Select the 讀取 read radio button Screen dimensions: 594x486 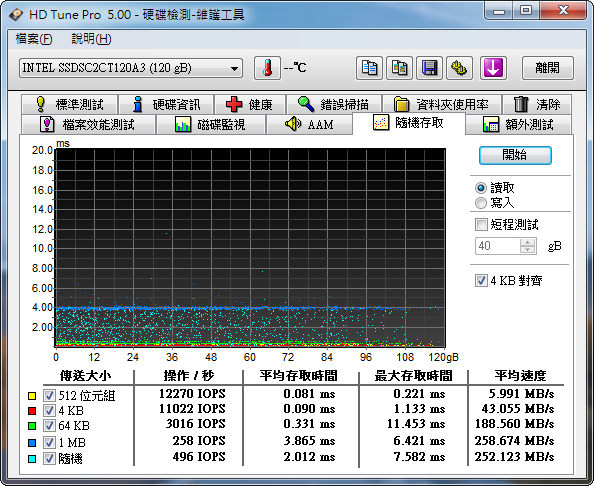pos(481,188)
